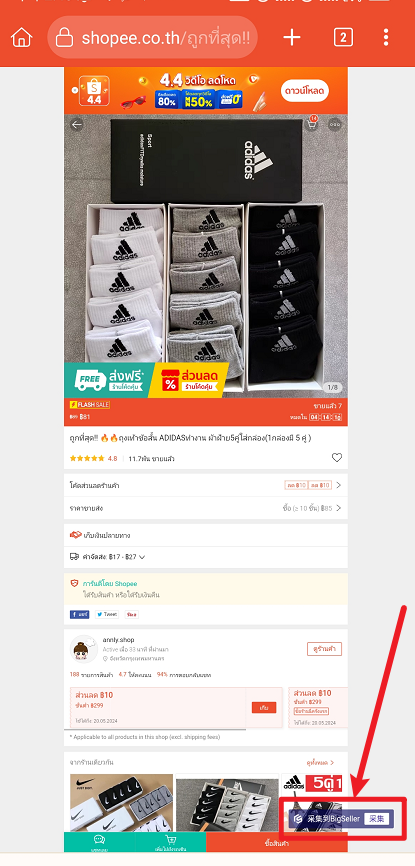Tap the 4.4 download banner button

(x=305, y=91)
